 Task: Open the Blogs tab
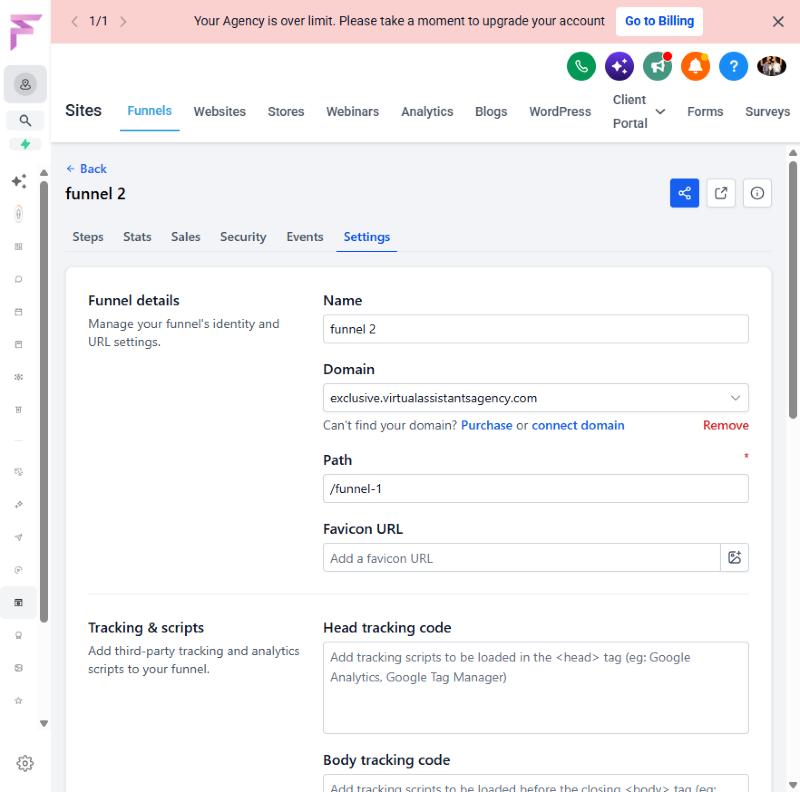coord(491,111)
